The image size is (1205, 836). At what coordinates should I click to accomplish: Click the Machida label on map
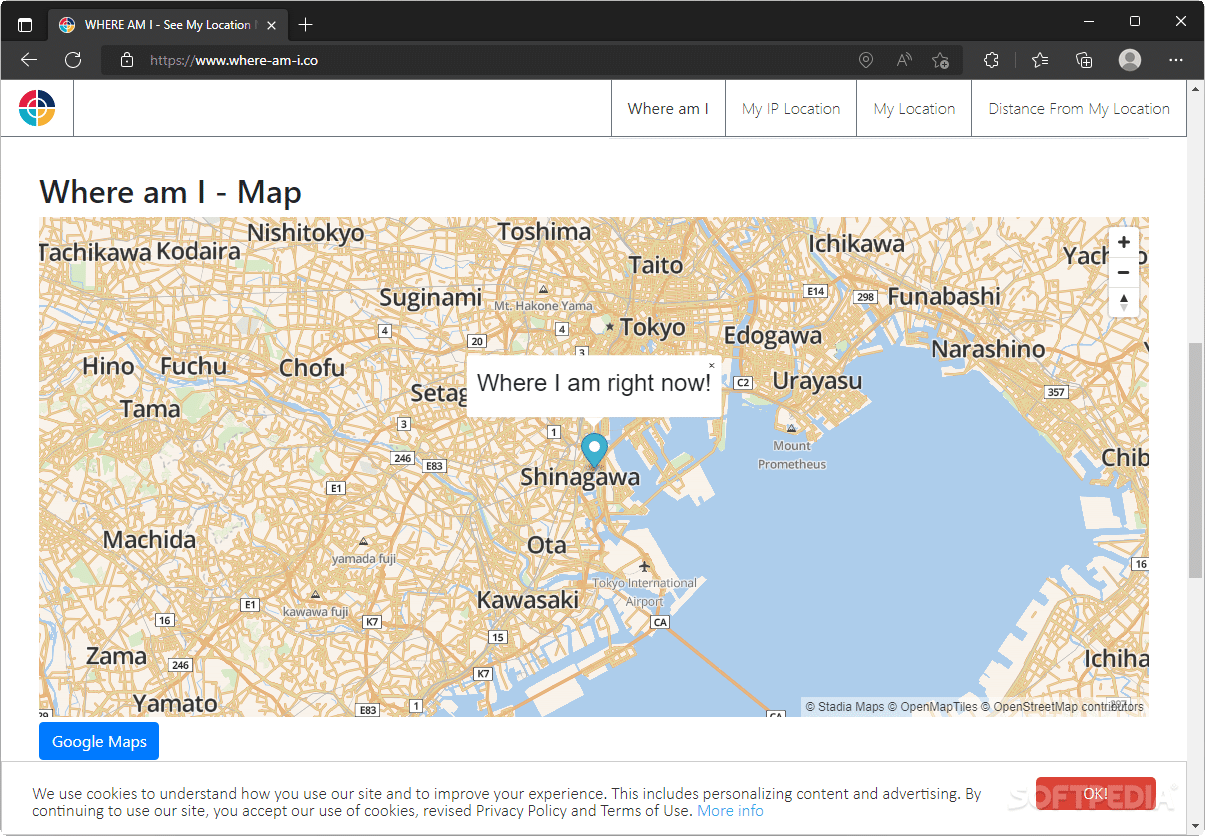(150, 540)
